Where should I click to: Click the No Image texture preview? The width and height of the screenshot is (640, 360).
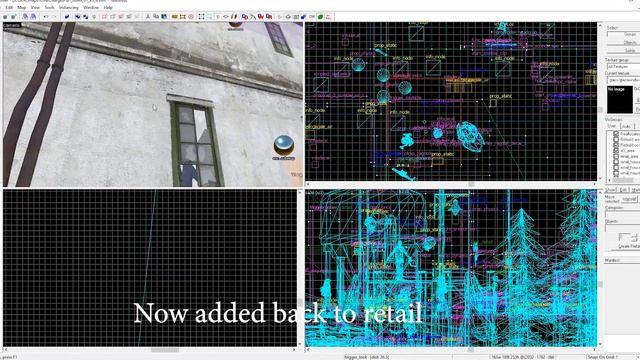pyautogui.click(x=620, y=99)
